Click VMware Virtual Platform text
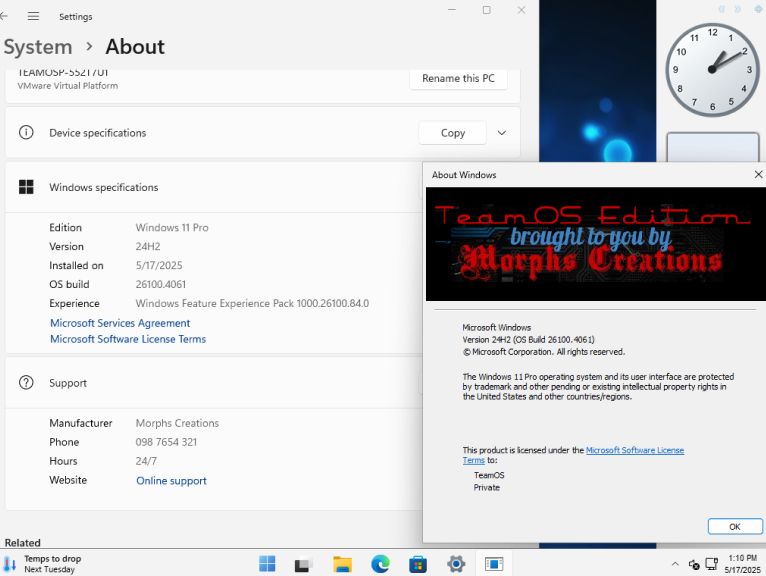The width and height of the screenshot is (766, 576). coord(68,85)
